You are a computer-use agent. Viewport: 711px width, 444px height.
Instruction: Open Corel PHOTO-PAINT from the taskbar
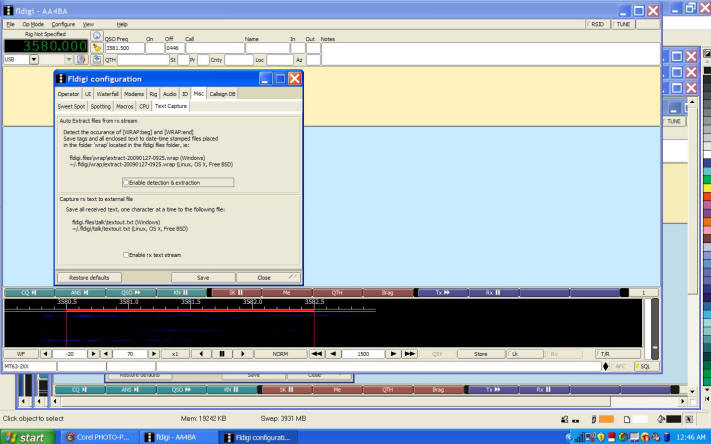coord(99,437)
